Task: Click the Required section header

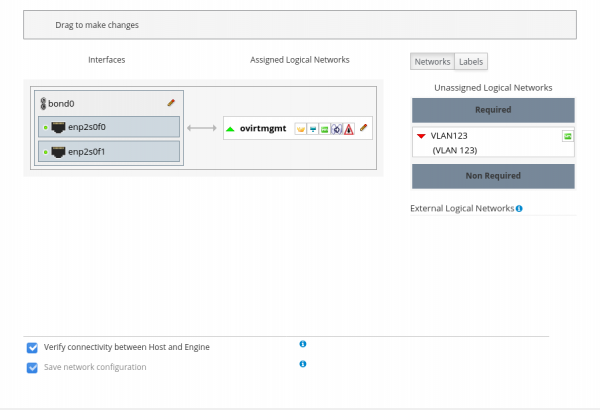Action: point(493,110)
